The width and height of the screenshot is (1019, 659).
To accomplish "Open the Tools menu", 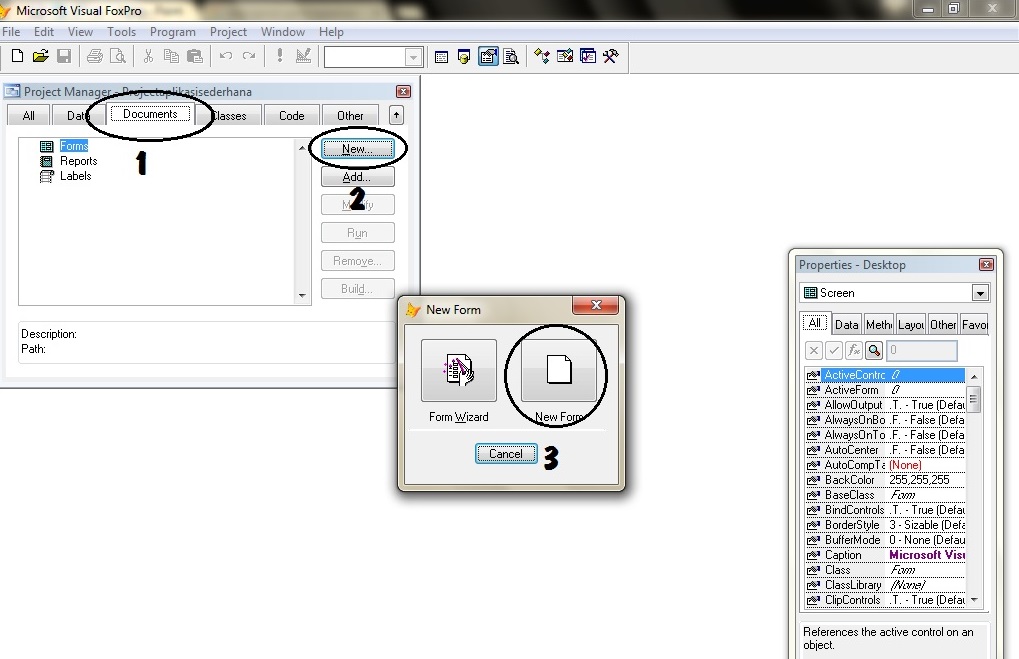I will pos(122,32).
